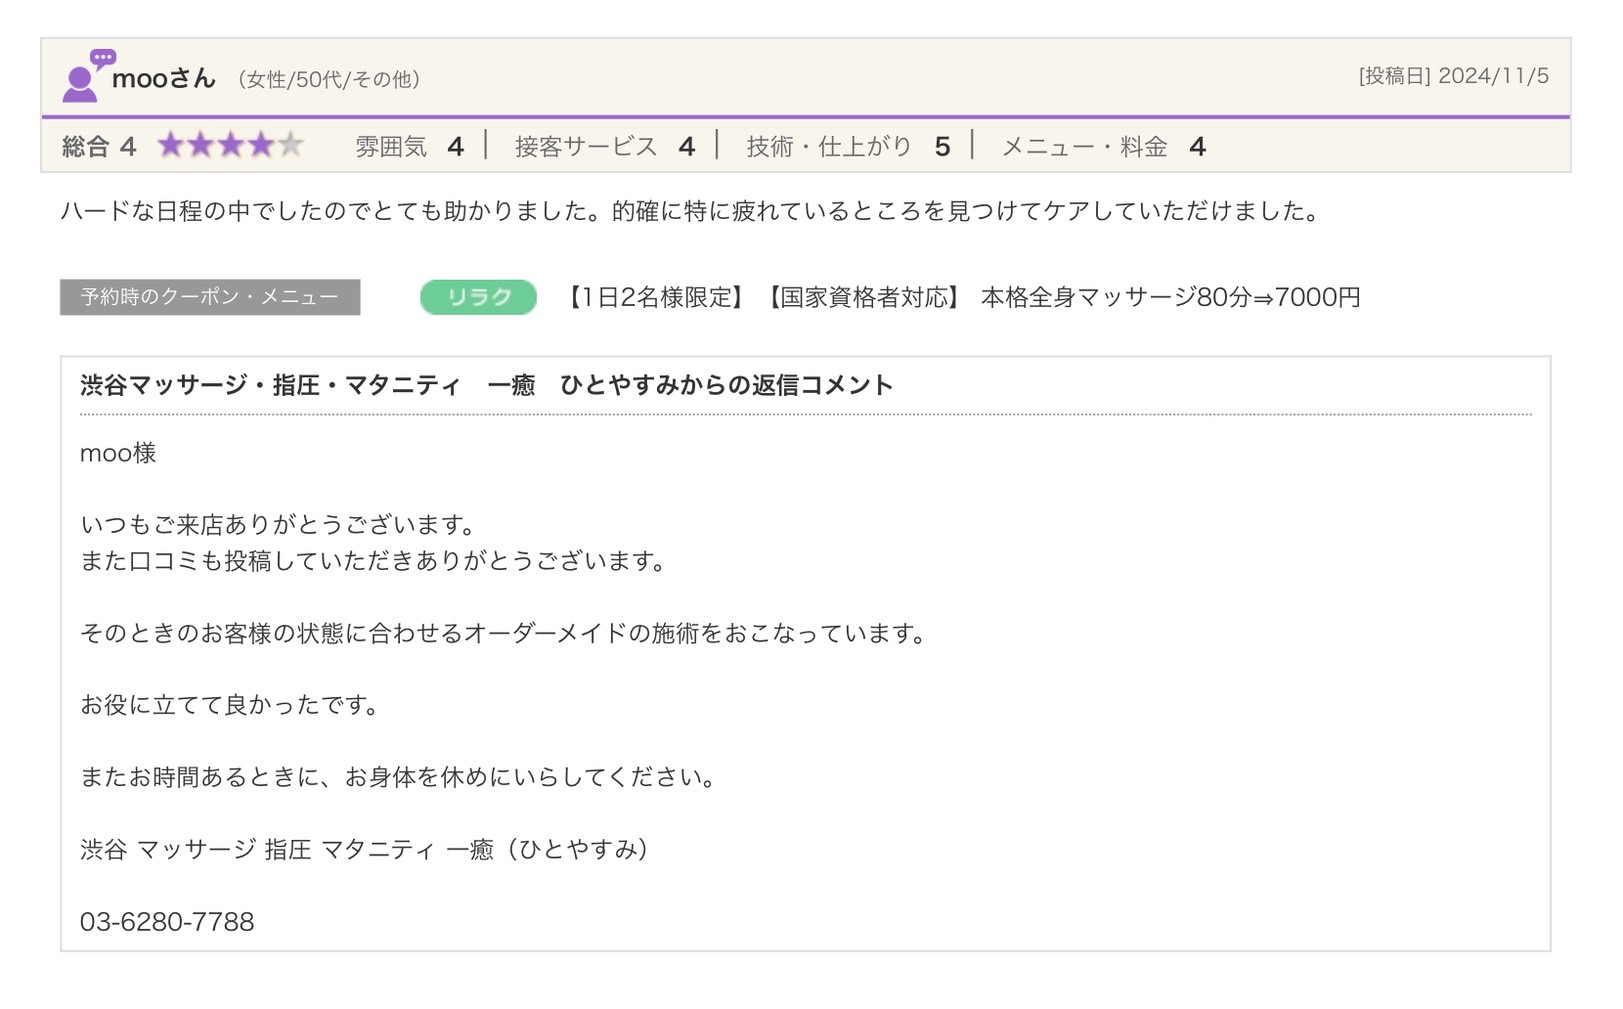Click the salon reply heading 返信コメント
1623x1009 pixels.
point(486,385)
